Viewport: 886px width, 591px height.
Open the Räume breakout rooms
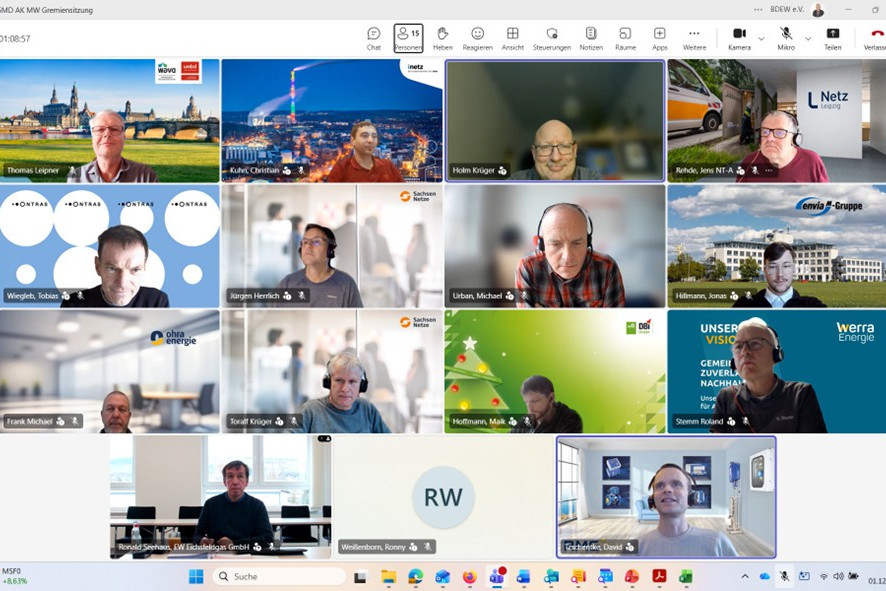625,38
